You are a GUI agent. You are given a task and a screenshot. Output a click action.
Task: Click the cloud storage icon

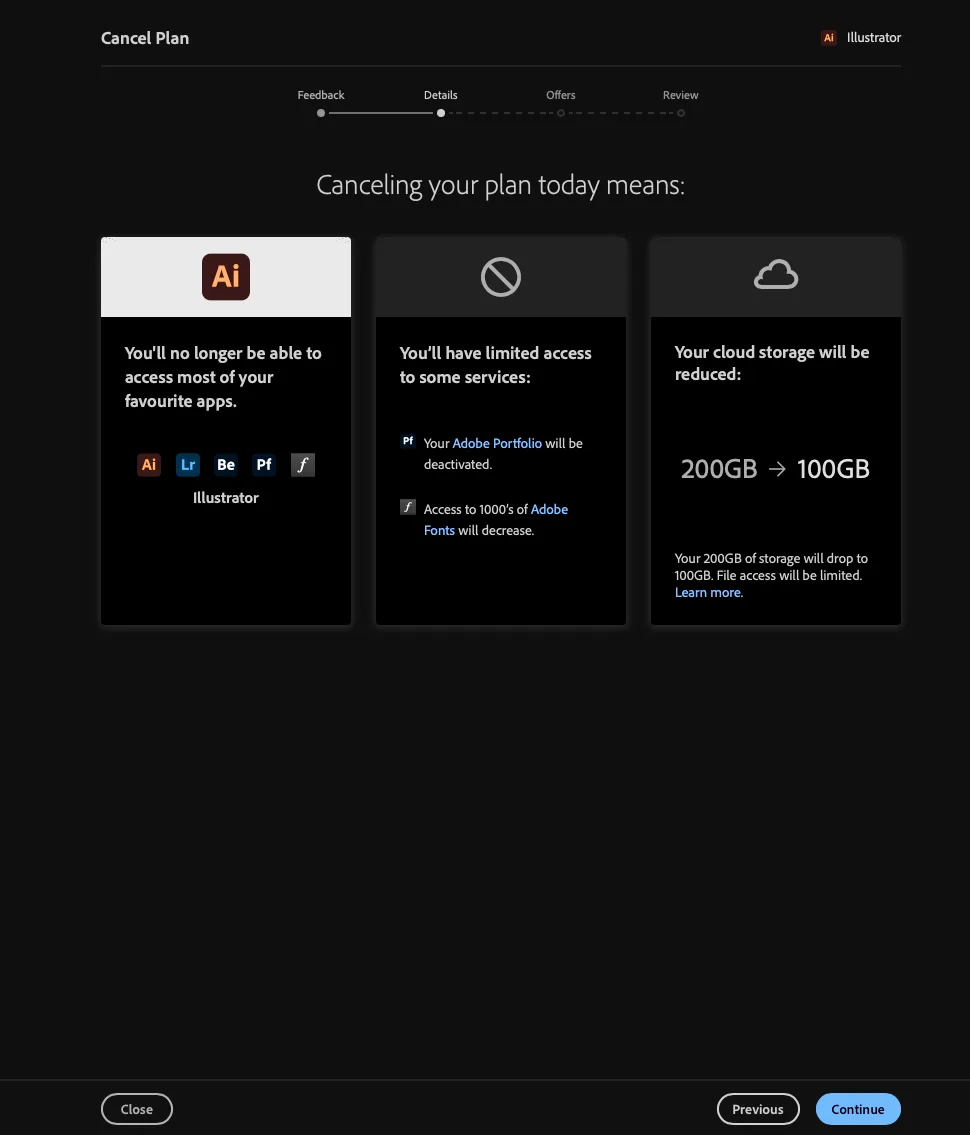coord(776,275)
